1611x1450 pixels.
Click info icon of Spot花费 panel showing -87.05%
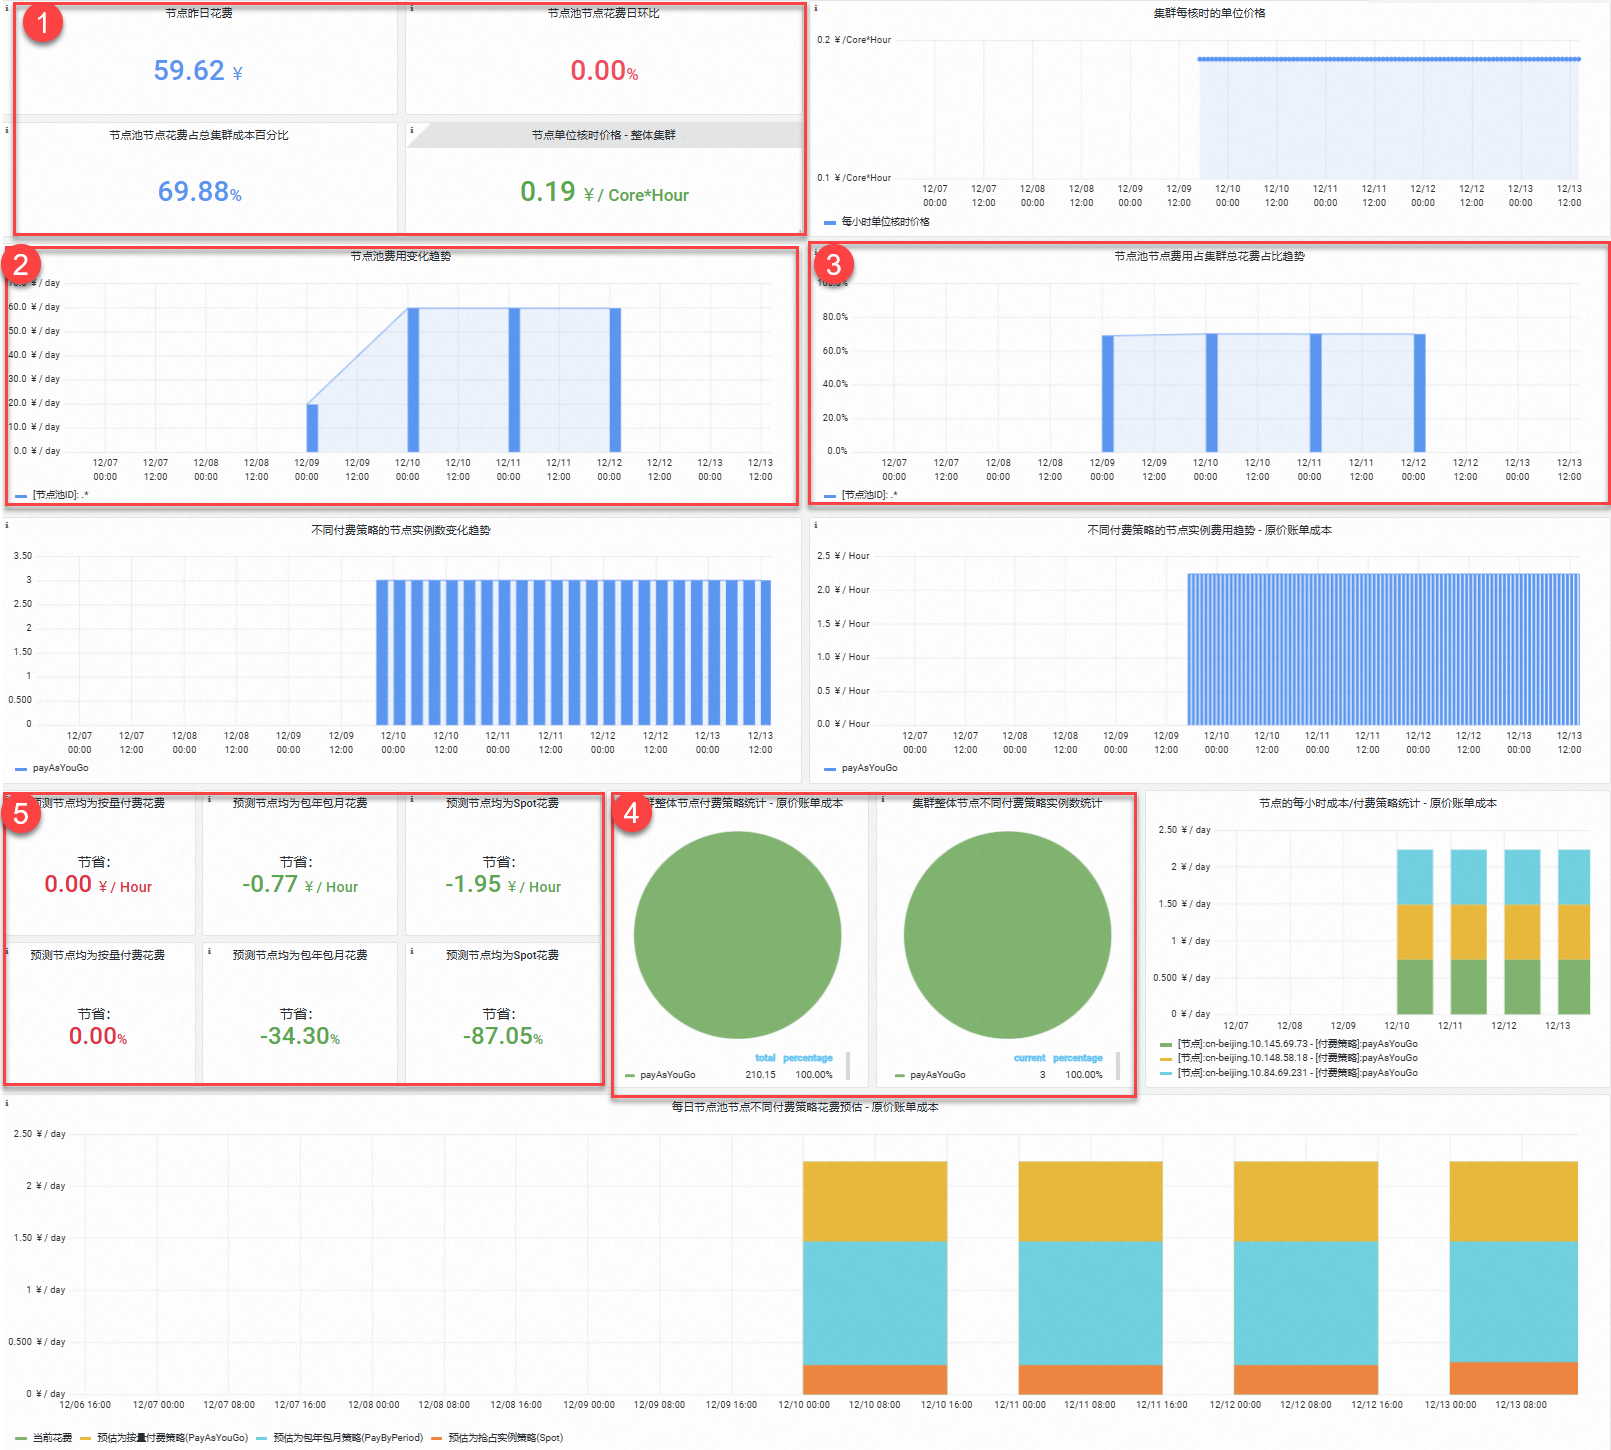[x=412, y=951]
